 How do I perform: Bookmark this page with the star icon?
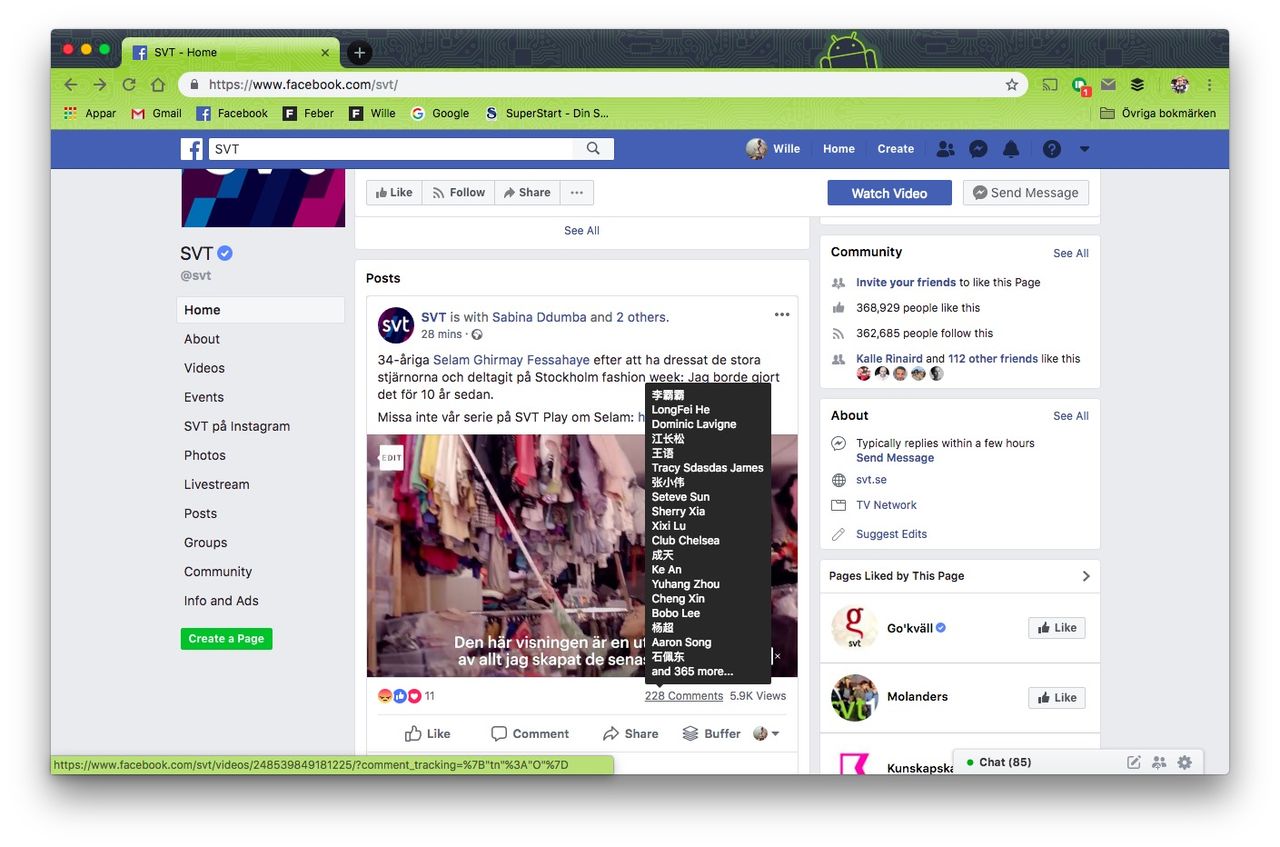tap(1012, 85)
